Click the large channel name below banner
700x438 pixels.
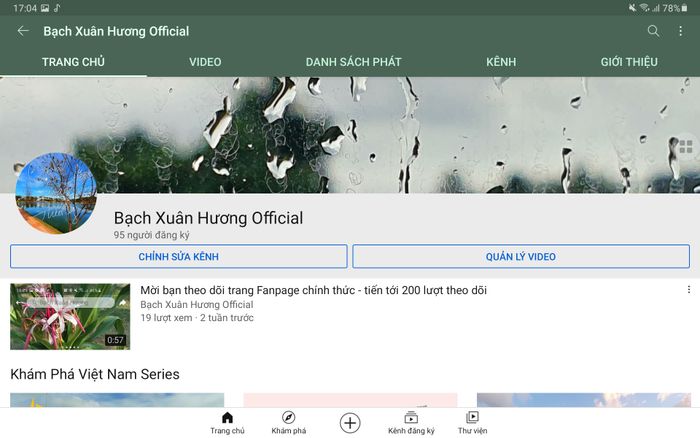pos(208,218)
